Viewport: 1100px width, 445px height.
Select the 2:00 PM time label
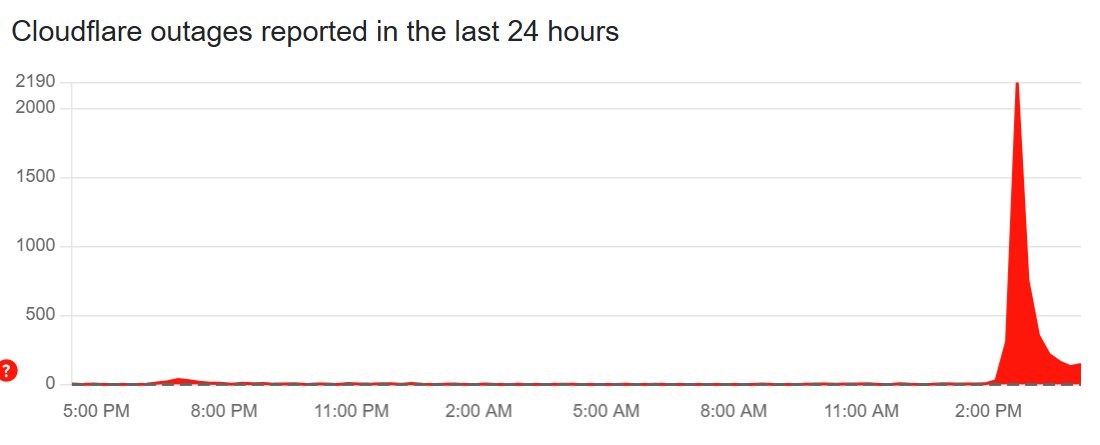[989, 411]
